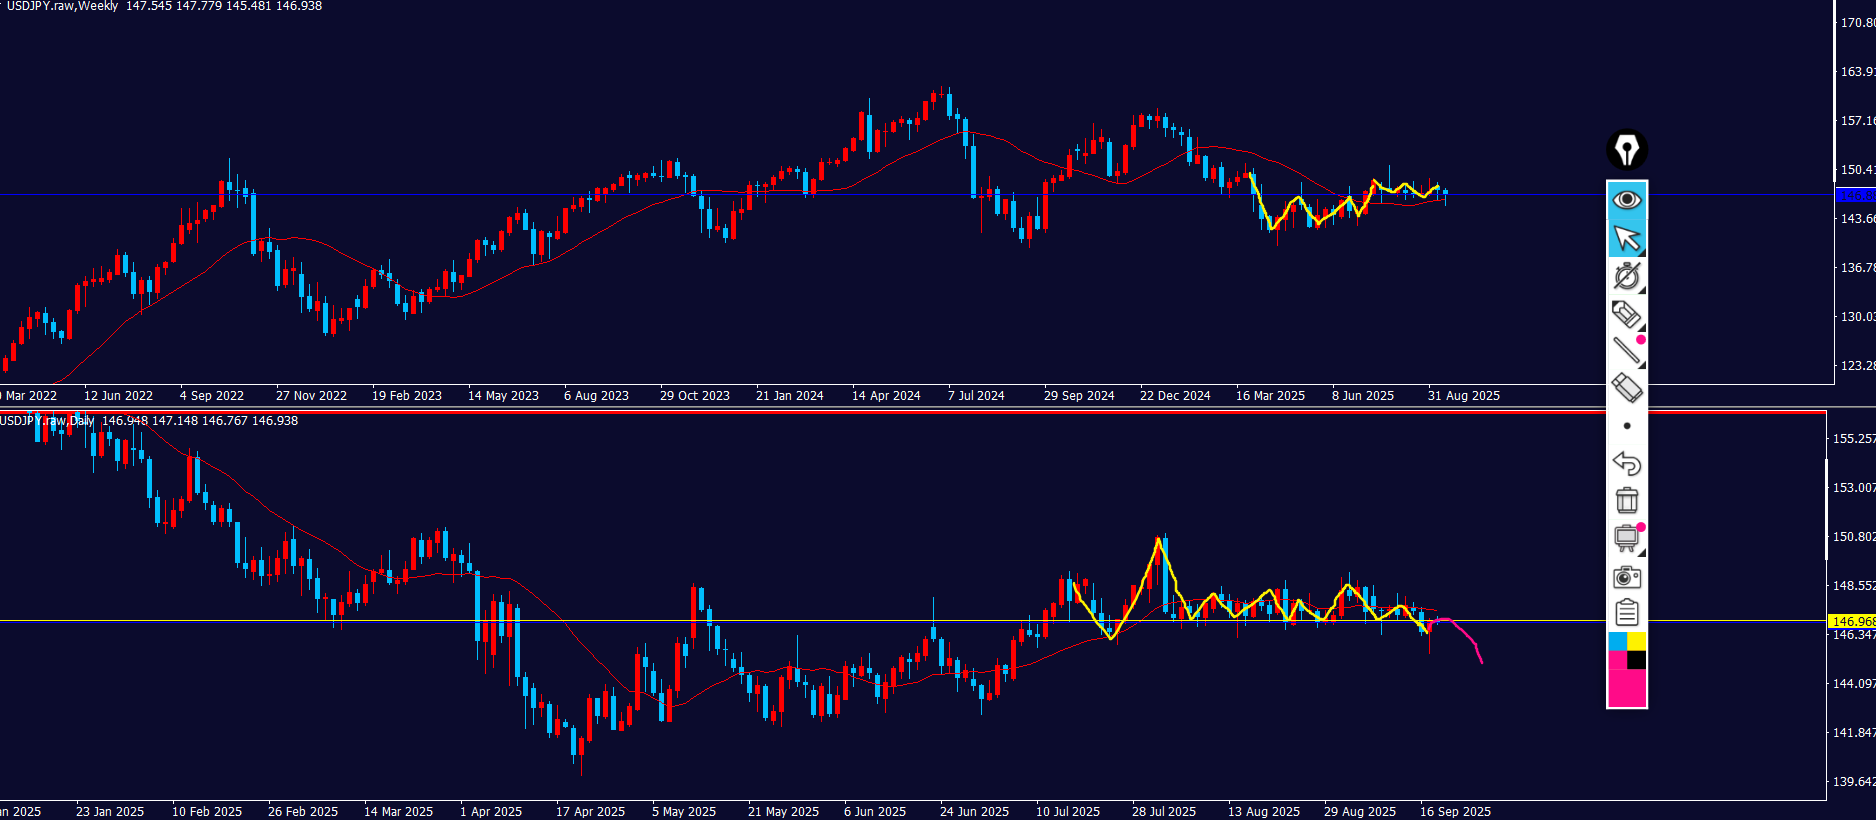Click the USDJPY.raw,Weekly chart title
Screen dimensions: 1876x820
coord(60,6)
